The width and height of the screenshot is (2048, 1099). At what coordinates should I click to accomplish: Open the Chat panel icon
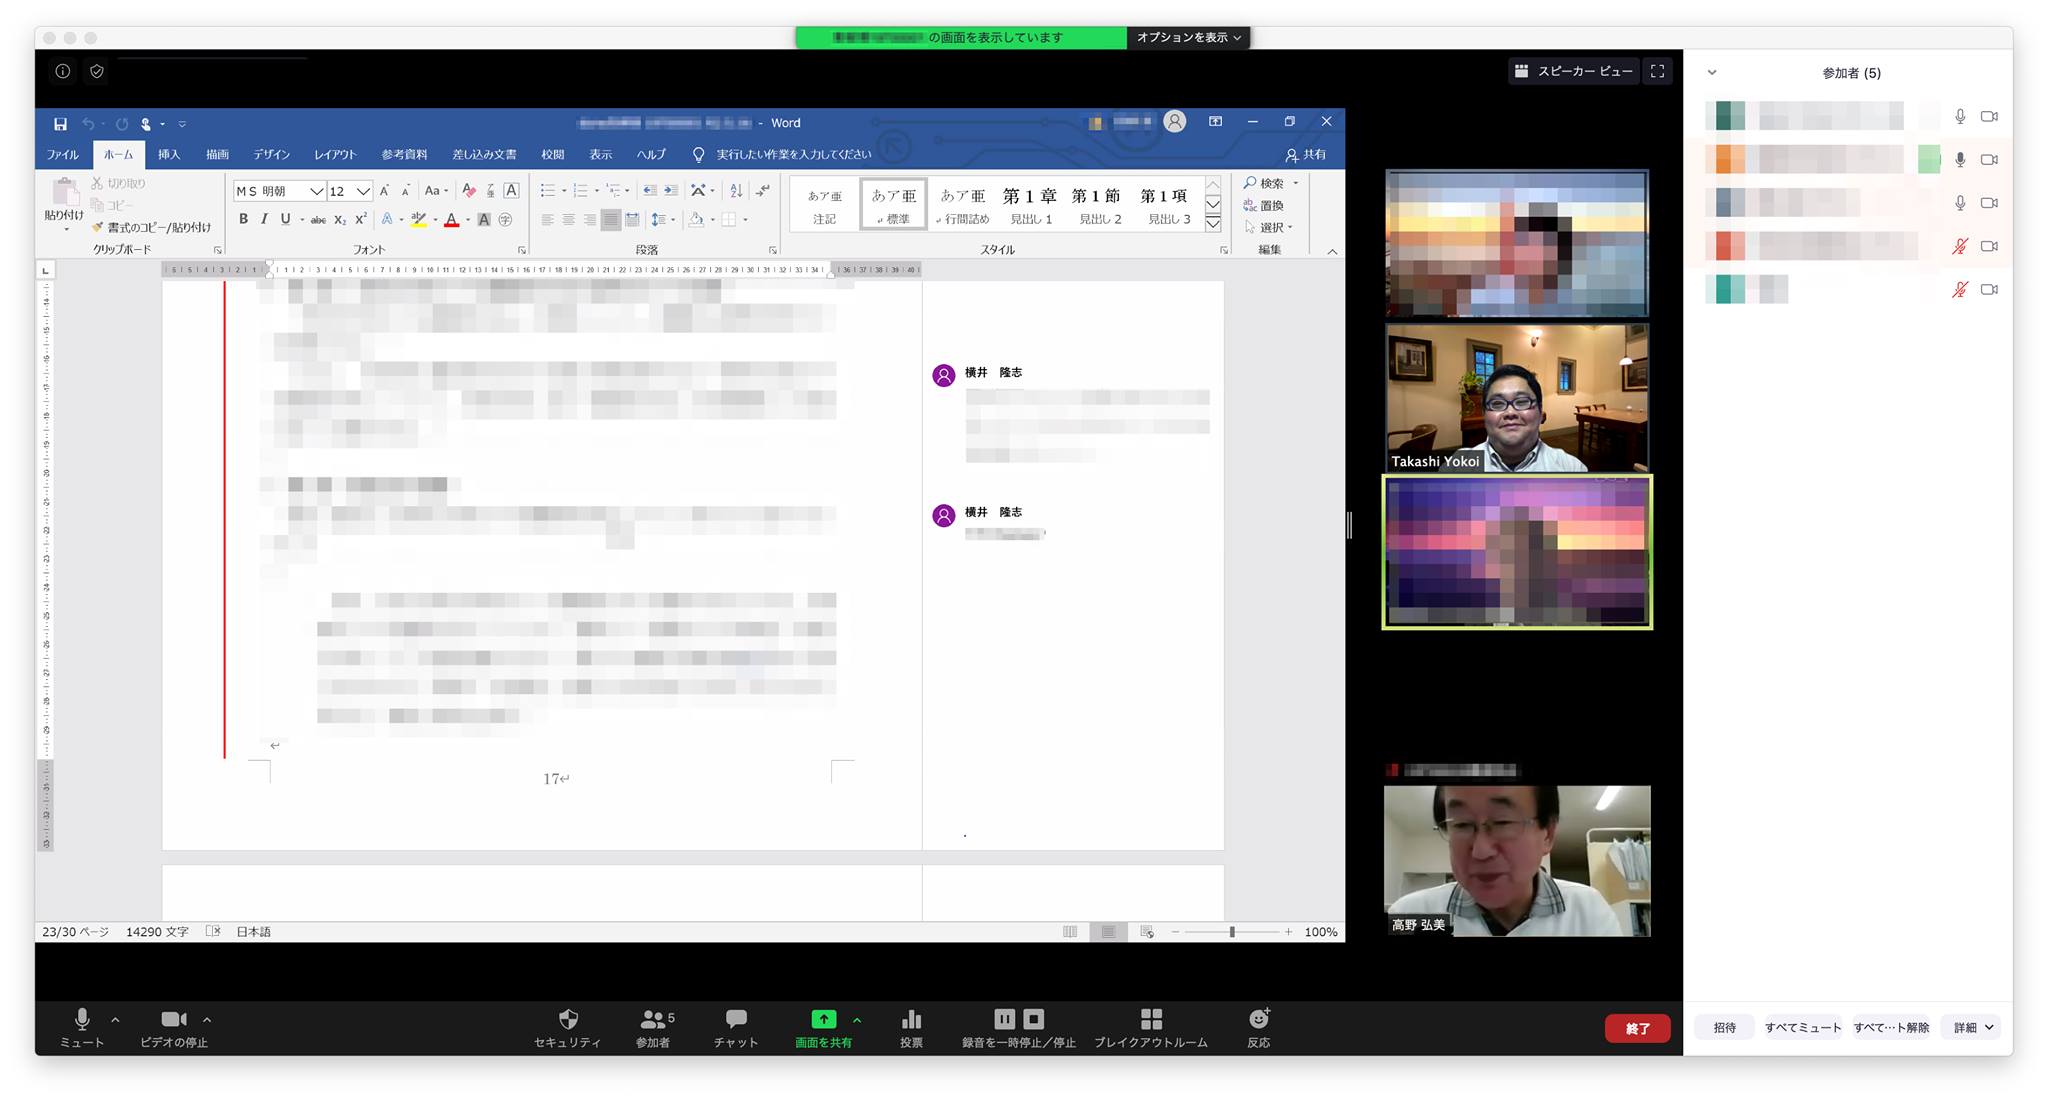coord(736,1019)
